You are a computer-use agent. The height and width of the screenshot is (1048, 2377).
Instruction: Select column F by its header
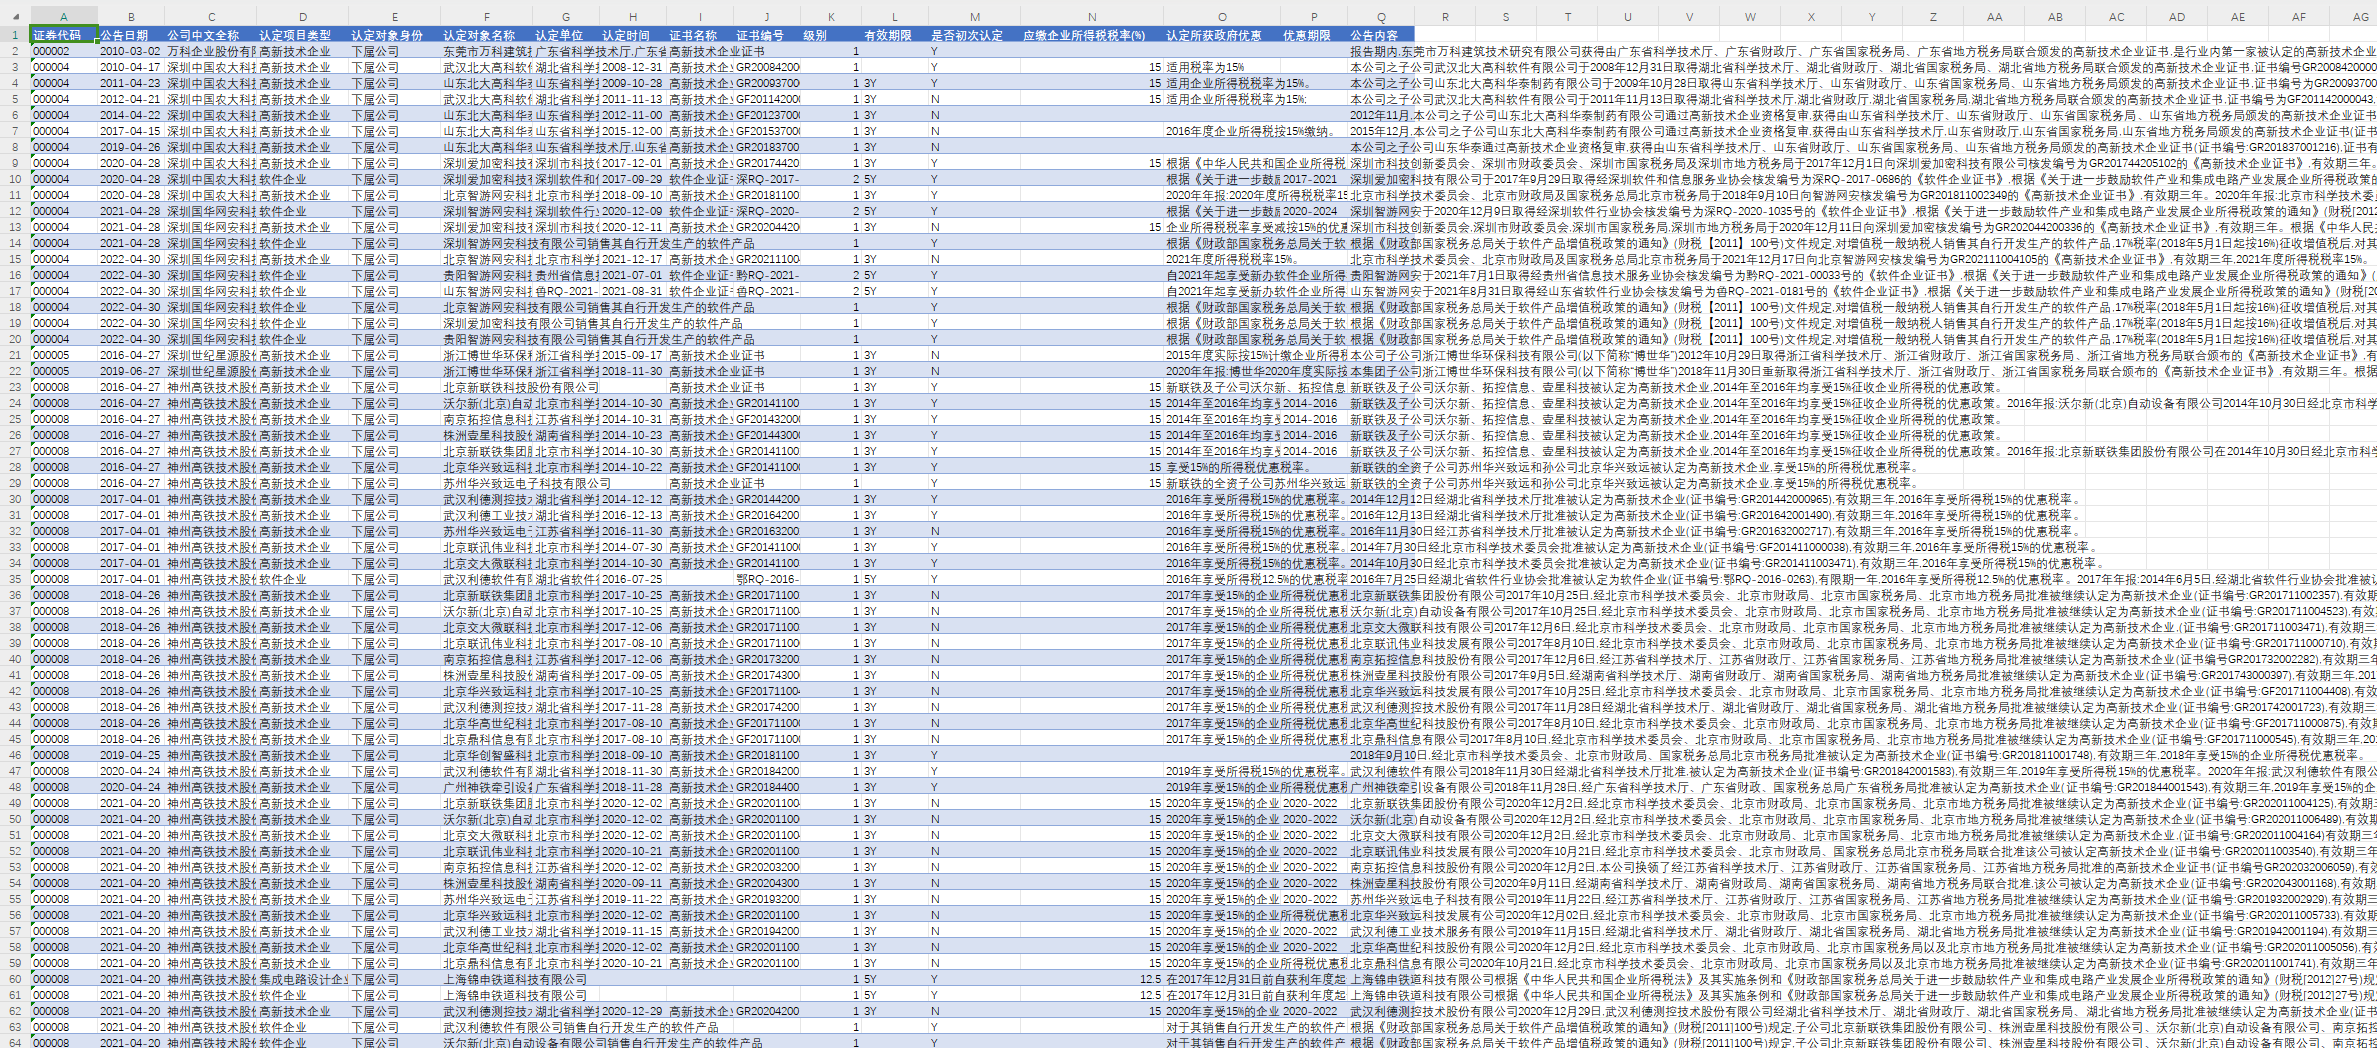click(487, 17)
